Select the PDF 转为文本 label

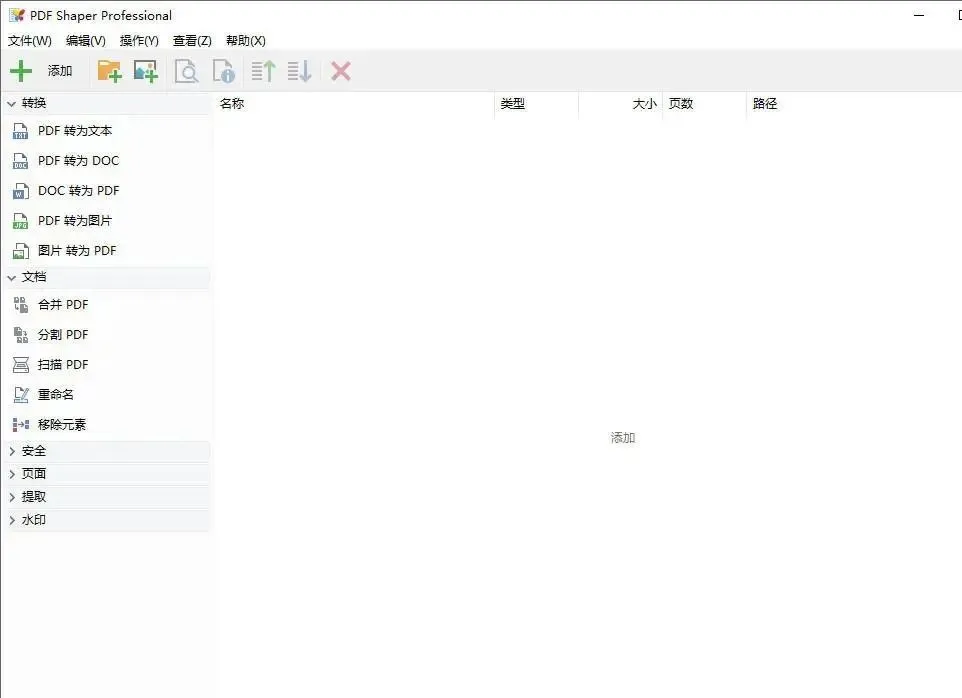pyautogui.click(x=75, y=131)
